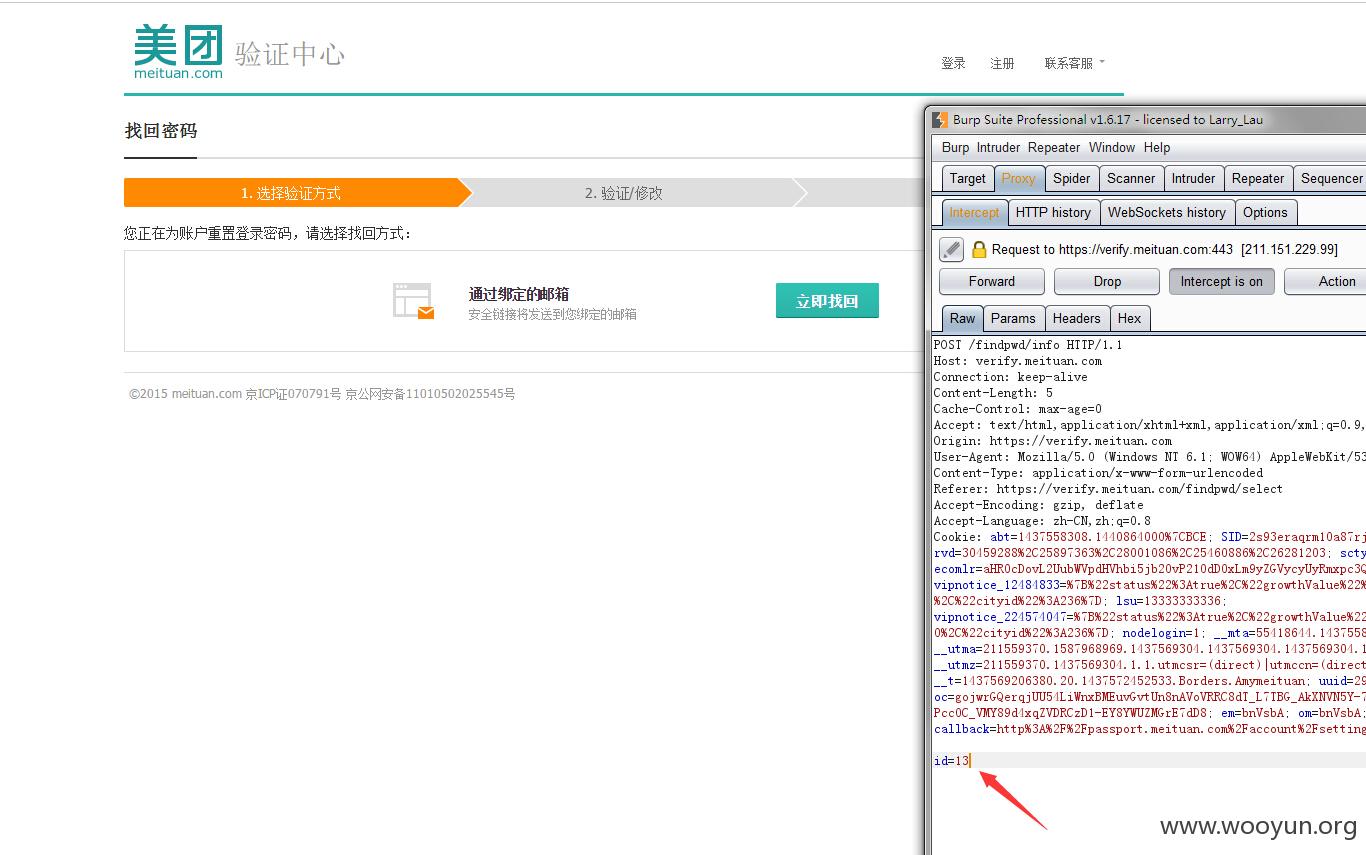Click the email envelope window icon
The height and width of the screenshot is (855, 1366).
click(413, 301)
